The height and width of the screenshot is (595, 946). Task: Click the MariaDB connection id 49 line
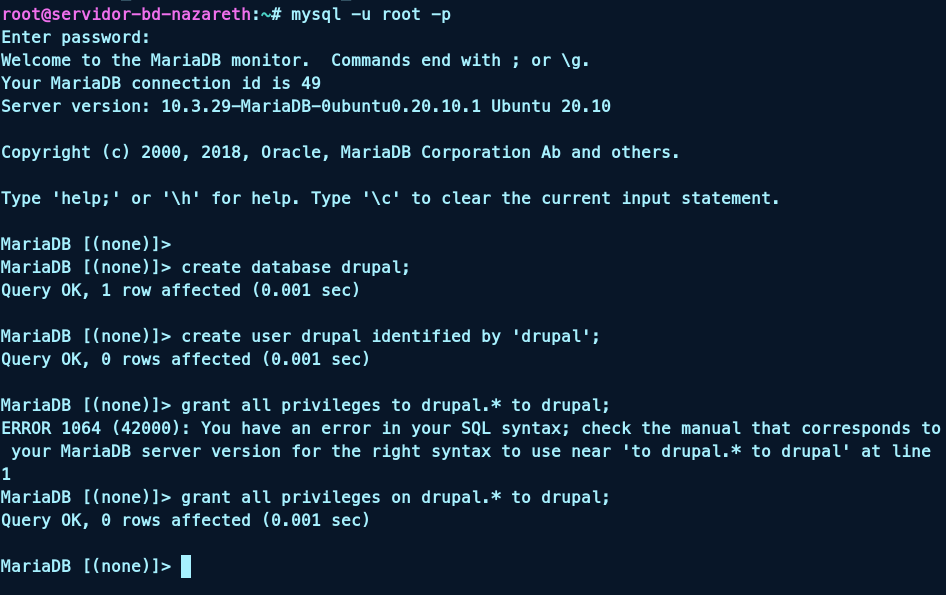[x=160, y=83]
